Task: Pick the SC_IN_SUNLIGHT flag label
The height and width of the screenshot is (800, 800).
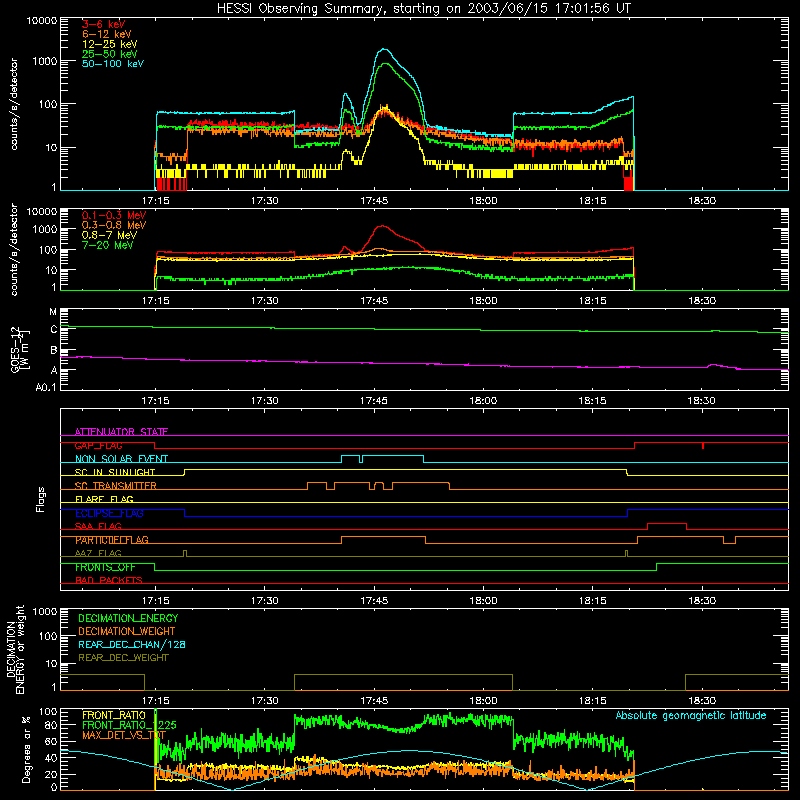Action: pos(115,472)
